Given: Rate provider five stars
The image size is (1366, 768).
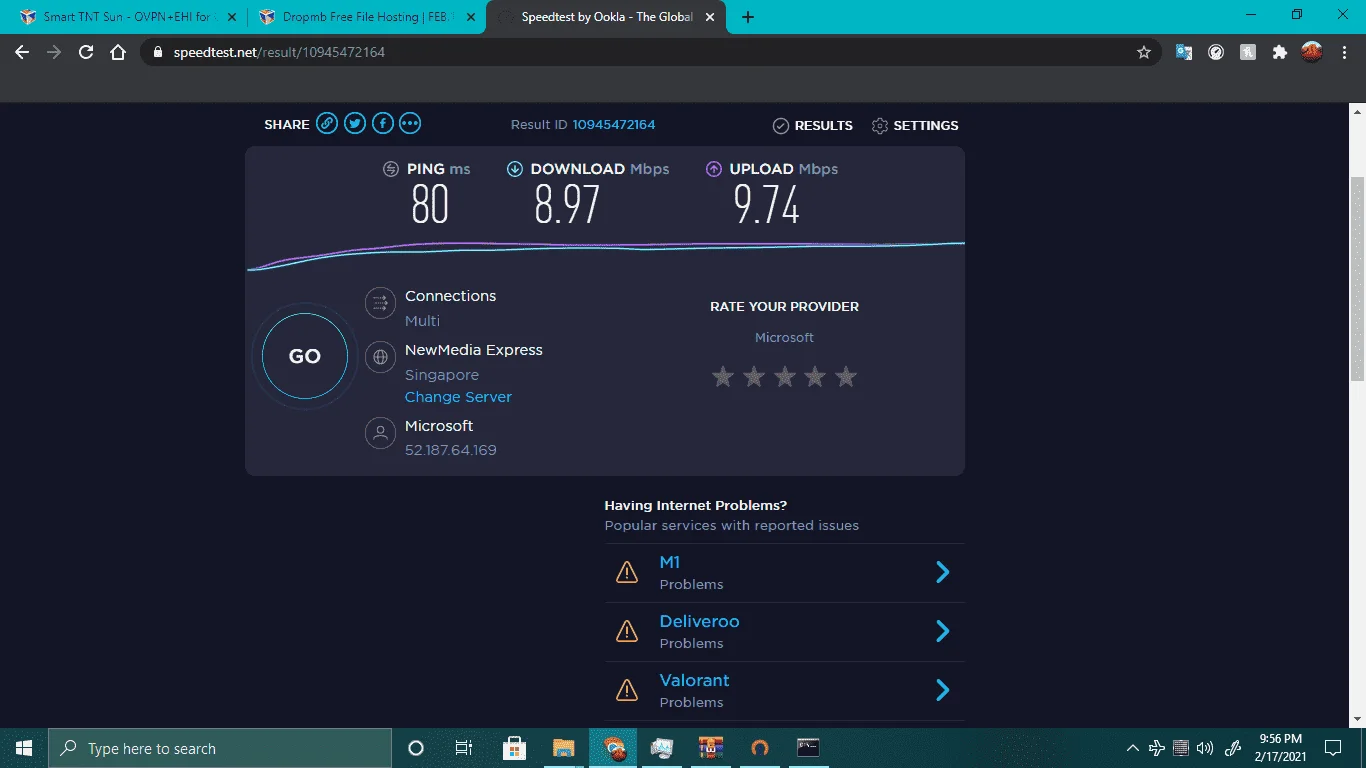Looking at the screenshot, I should coord(846,377).
